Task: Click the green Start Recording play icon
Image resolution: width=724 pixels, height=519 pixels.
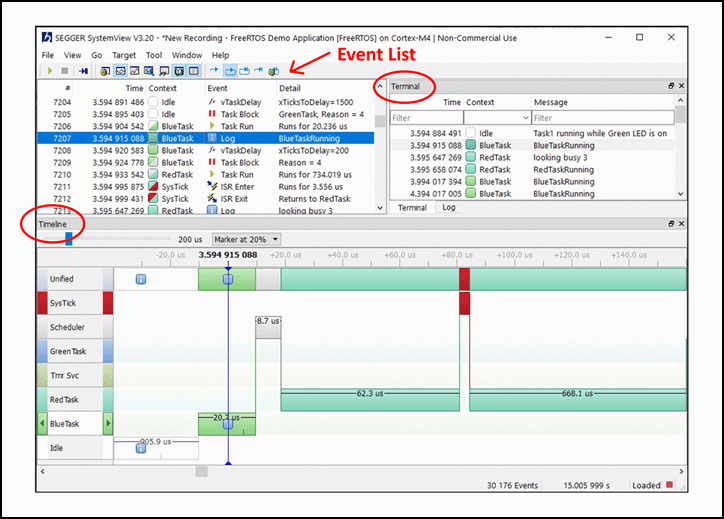Action: [x=50, y=71]
